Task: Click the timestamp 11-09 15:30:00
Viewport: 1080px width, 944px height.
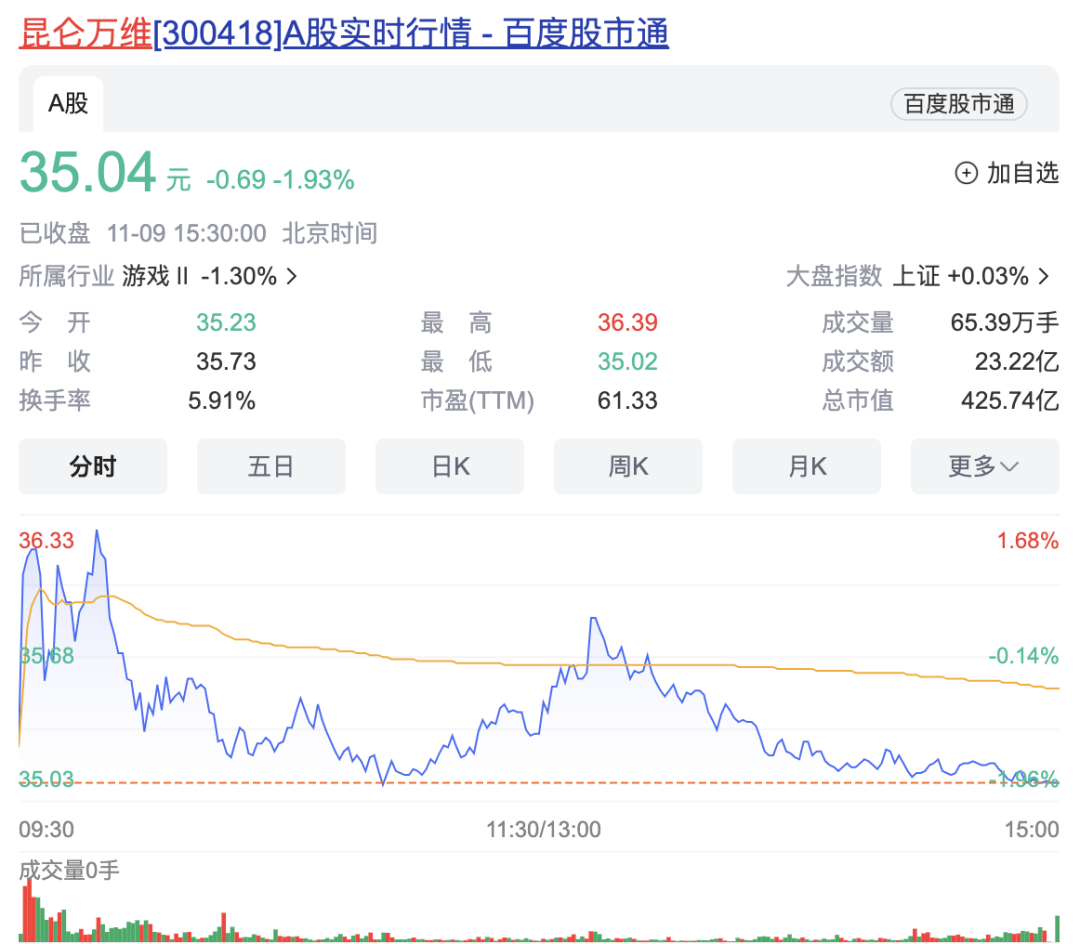Action: (187, 233)
